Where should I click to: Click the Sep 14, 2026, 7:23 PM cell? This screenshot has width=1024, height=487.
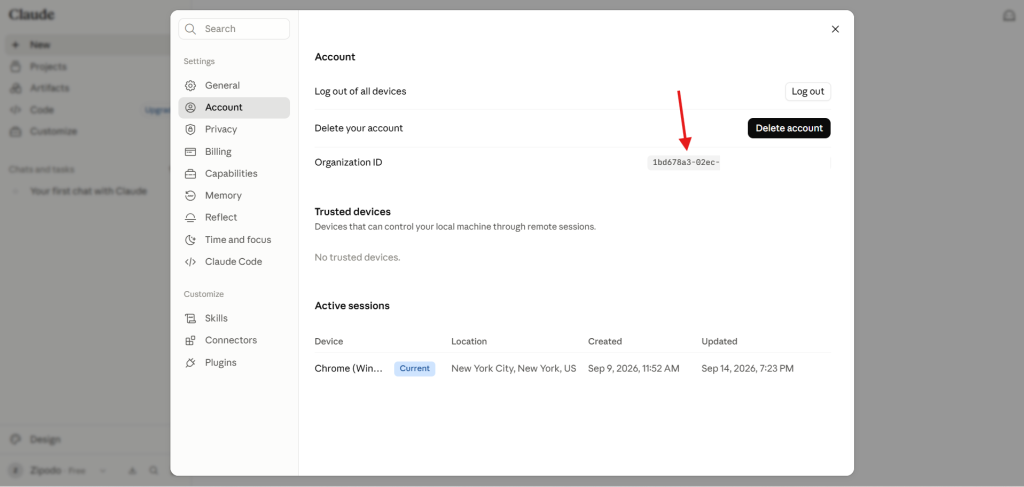747,369
